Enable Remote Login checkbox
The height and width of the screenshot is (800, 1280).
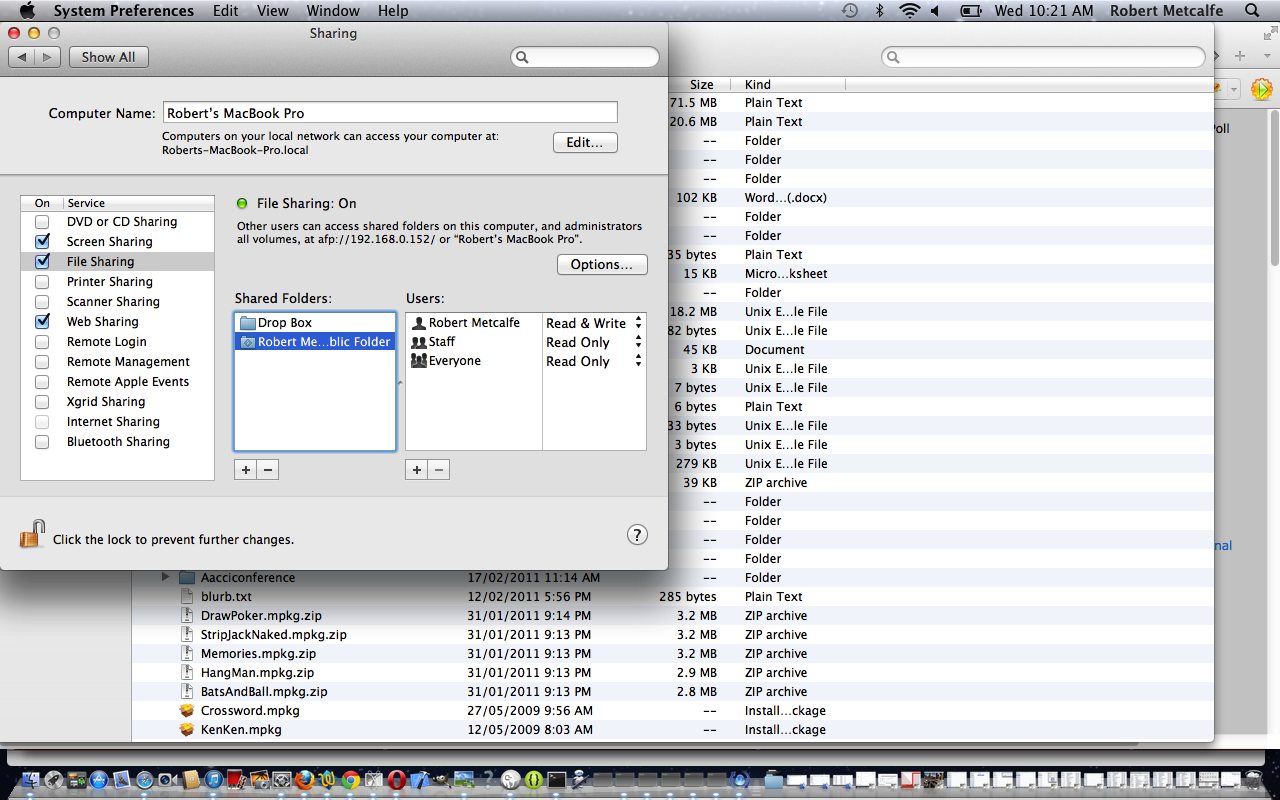click(x=42, y=342)
